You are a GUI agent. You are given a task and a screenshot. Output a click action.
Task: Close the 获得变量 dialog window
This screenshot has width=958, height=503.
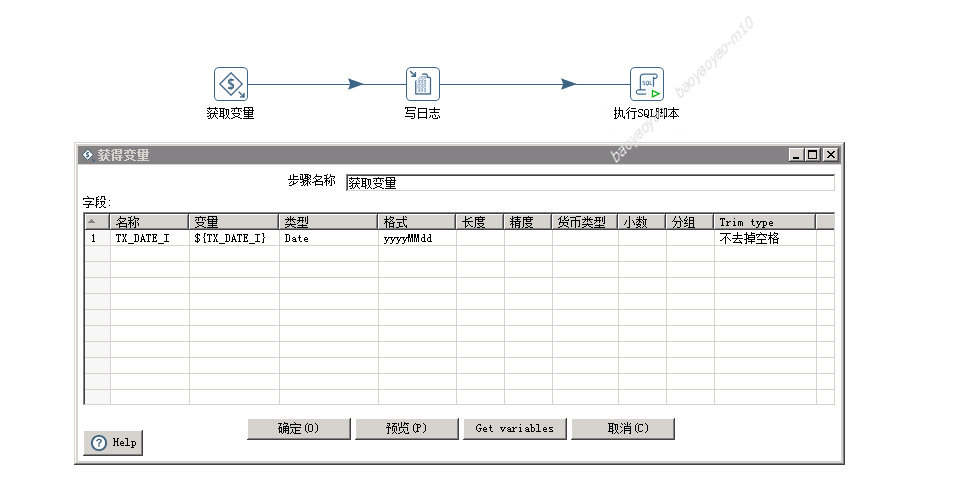829,155
